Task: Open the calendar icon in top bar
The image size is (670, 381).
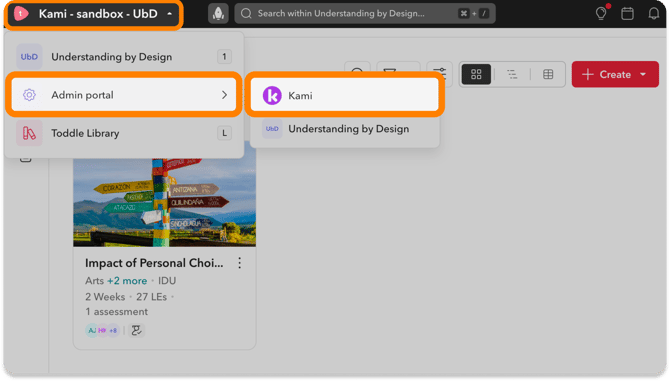Action: (x=627, y=14)
